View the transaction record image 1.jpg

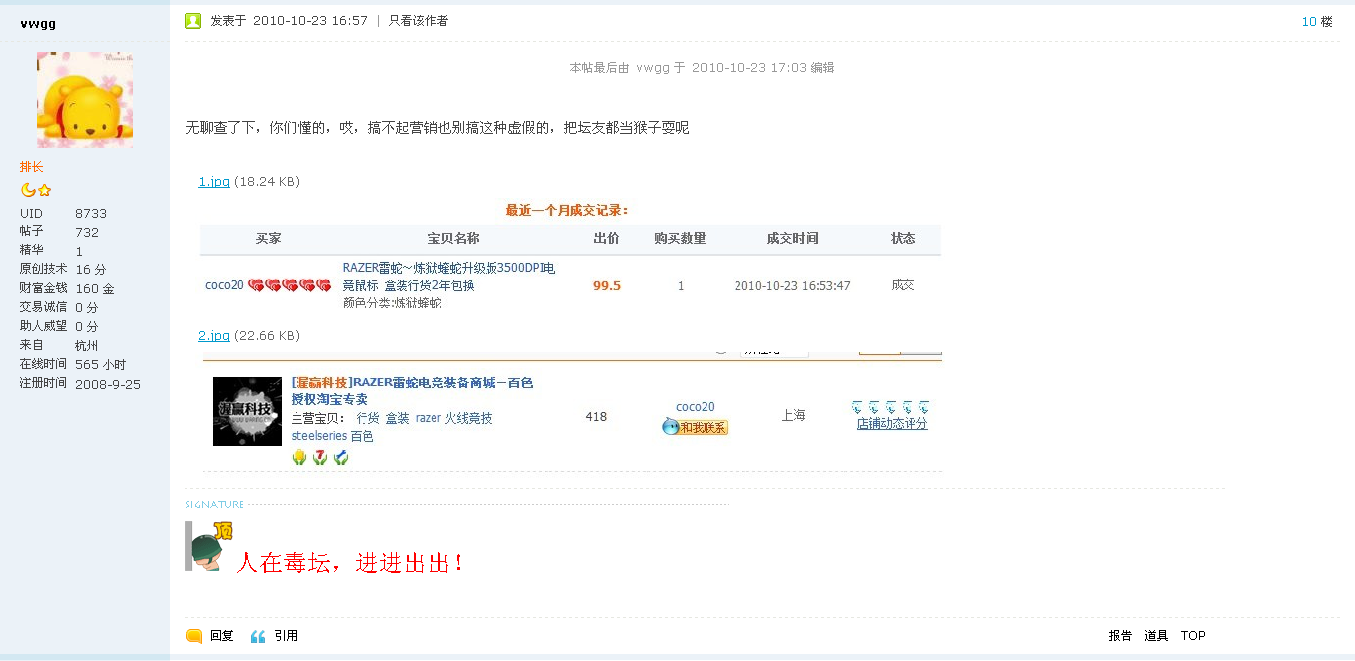[570, 255]
